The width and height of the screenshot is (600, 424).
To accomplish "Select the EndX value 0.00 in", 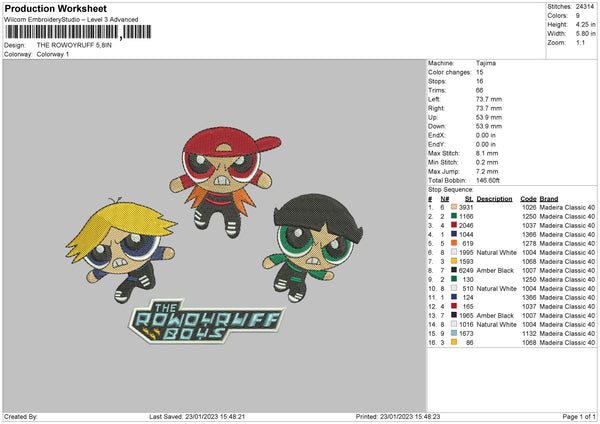I will click(x=486, y=135).
